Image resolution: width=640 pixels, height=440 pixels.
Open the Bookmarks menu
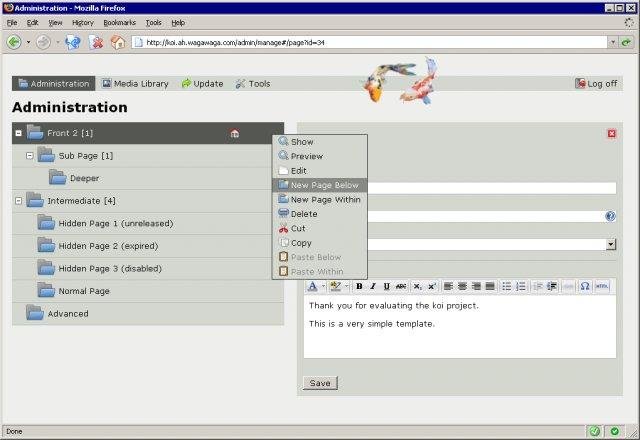[119, 23]
